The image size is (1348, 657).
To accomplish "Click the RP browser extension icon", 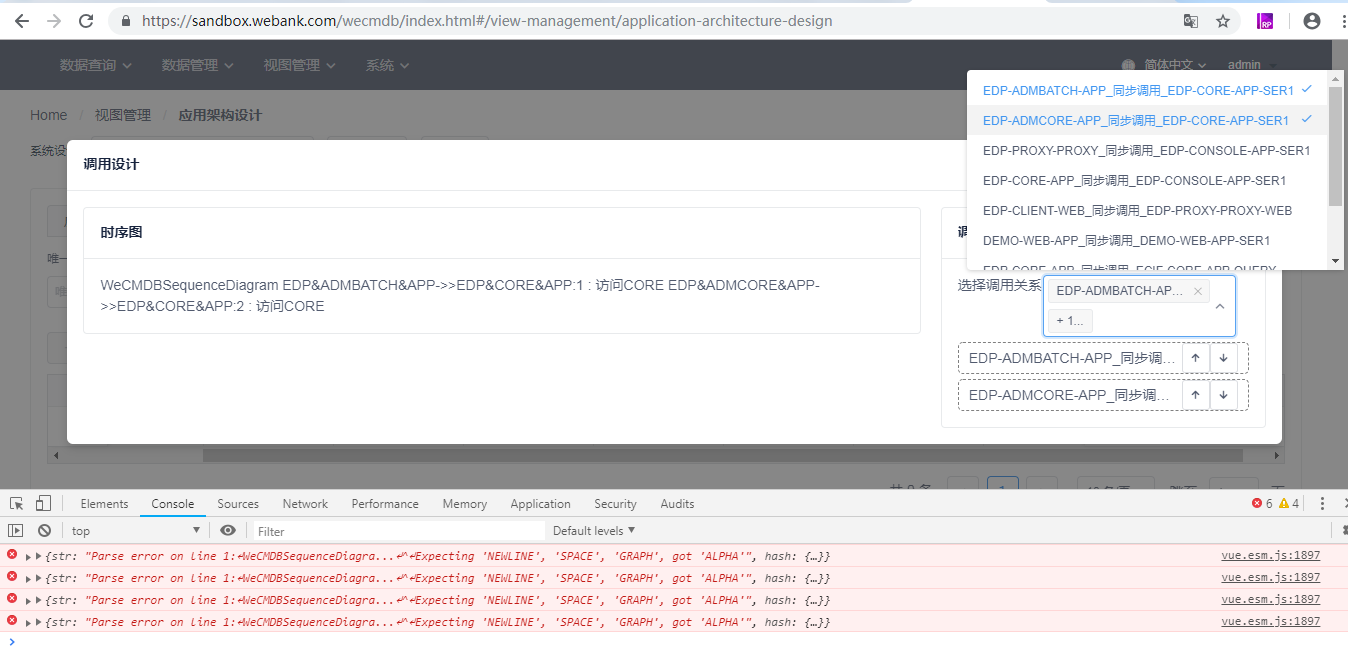I will (x=1265, y=20).
